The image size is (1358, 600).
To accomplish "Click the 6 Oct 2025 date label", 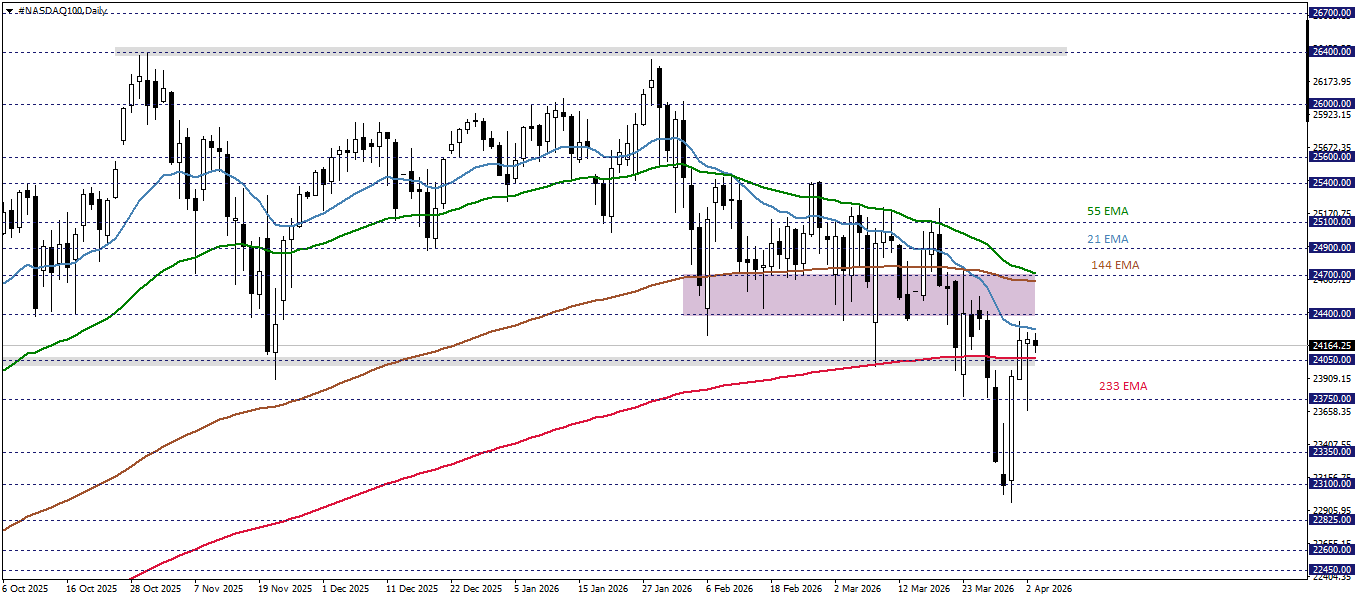I will (25, 590).
